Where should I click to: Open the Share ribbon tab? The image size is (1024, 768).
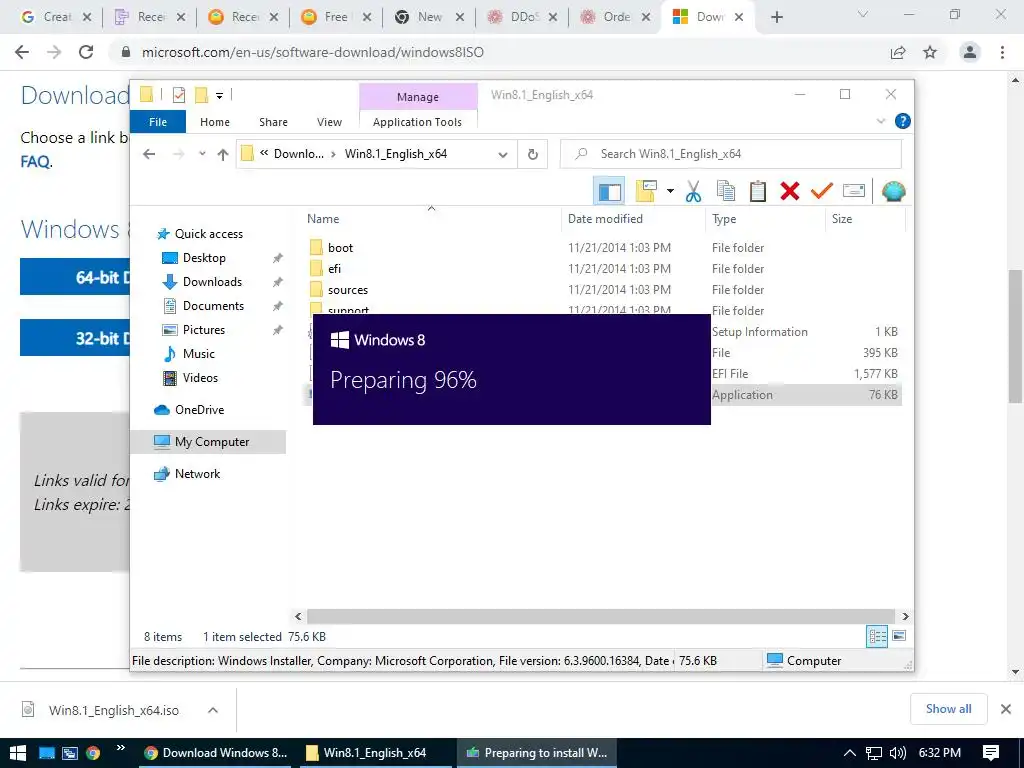pos(273,122)
